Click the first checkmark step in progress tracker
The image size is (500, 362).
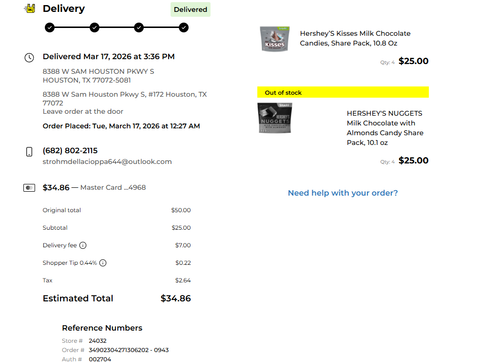click(50, 27)
